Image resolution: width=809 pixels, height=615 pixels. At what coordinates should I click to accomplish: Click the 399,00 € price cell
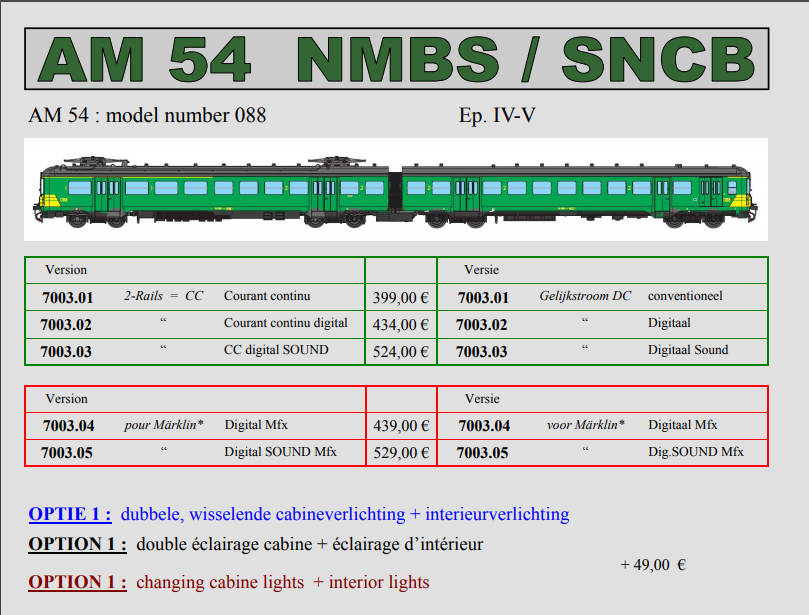point(401,298)
